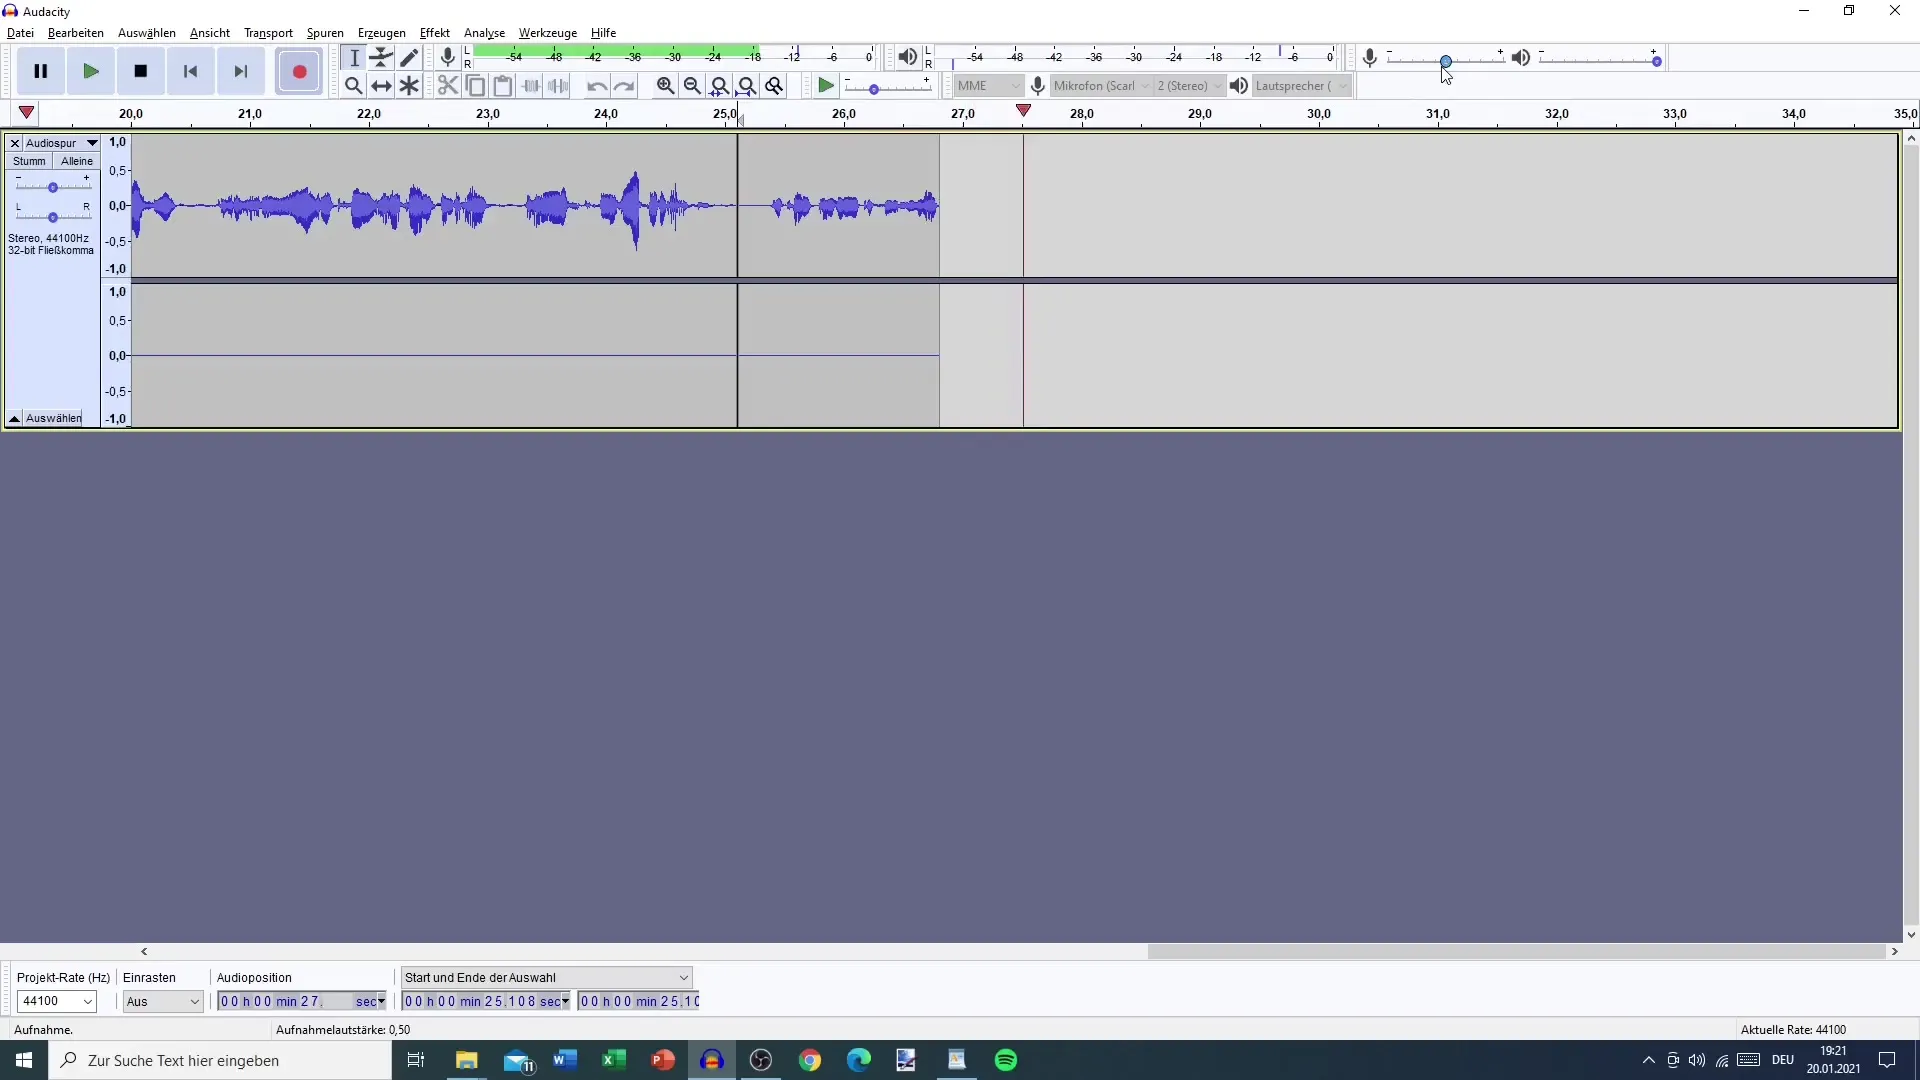Open the 'Start und Ende der Auswahl' dropdown
Screen dimensions: 1920x1080
[x=547, y=977]
